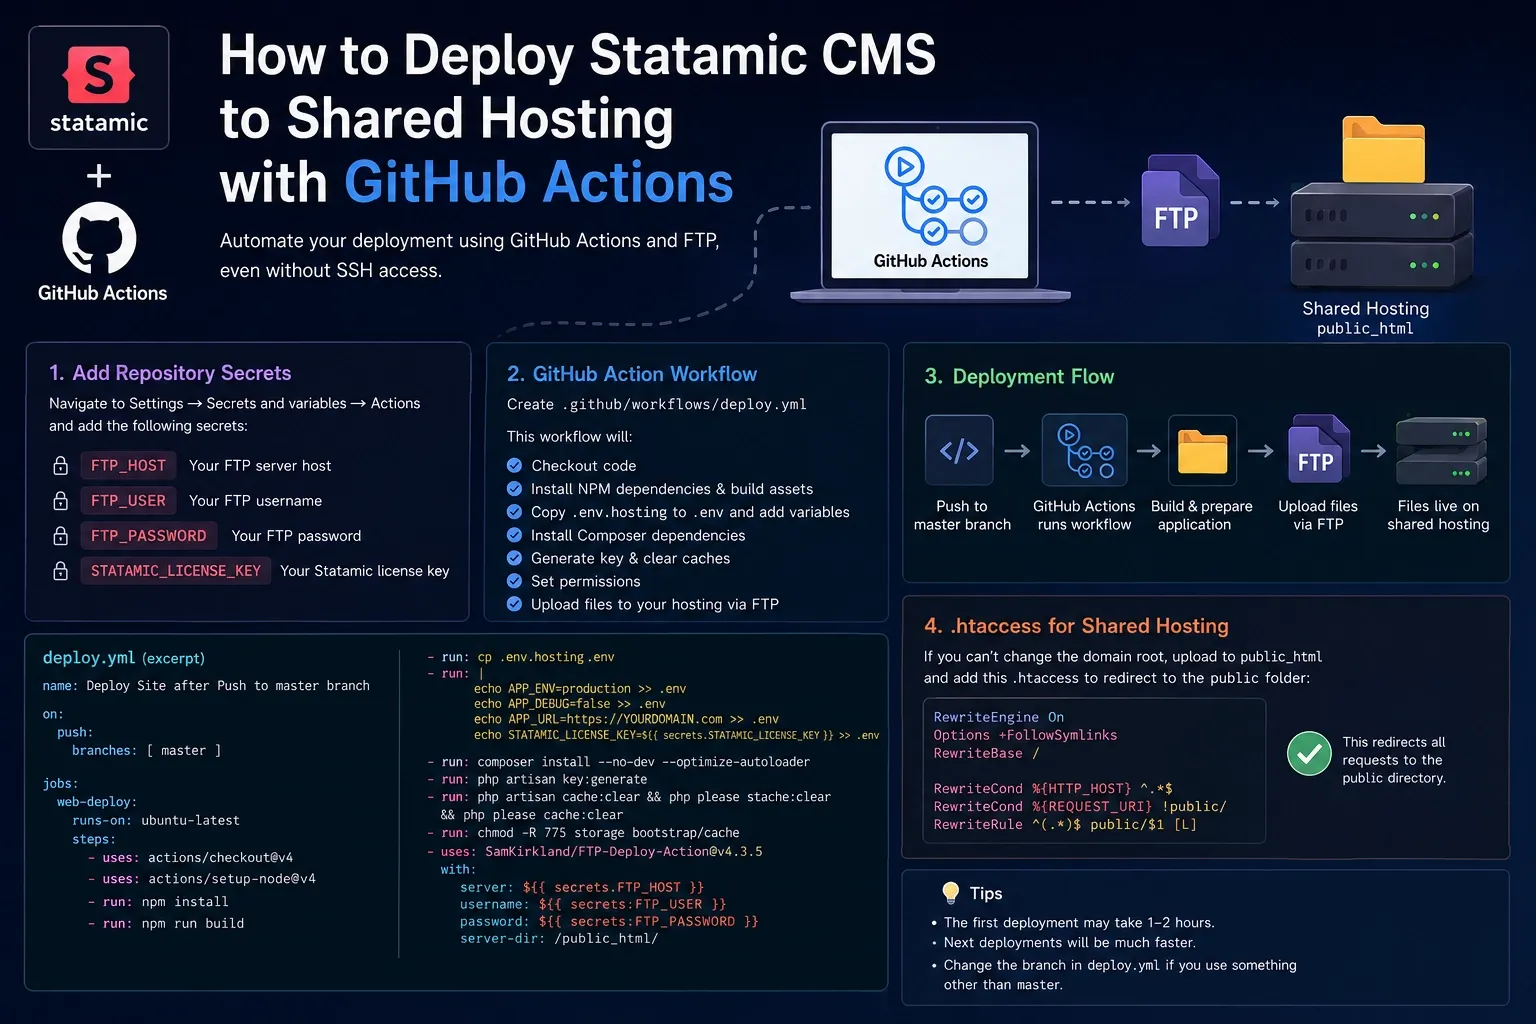Click the FTP_USER secret tag
1536x1024 pixels.
click(129, 501)
